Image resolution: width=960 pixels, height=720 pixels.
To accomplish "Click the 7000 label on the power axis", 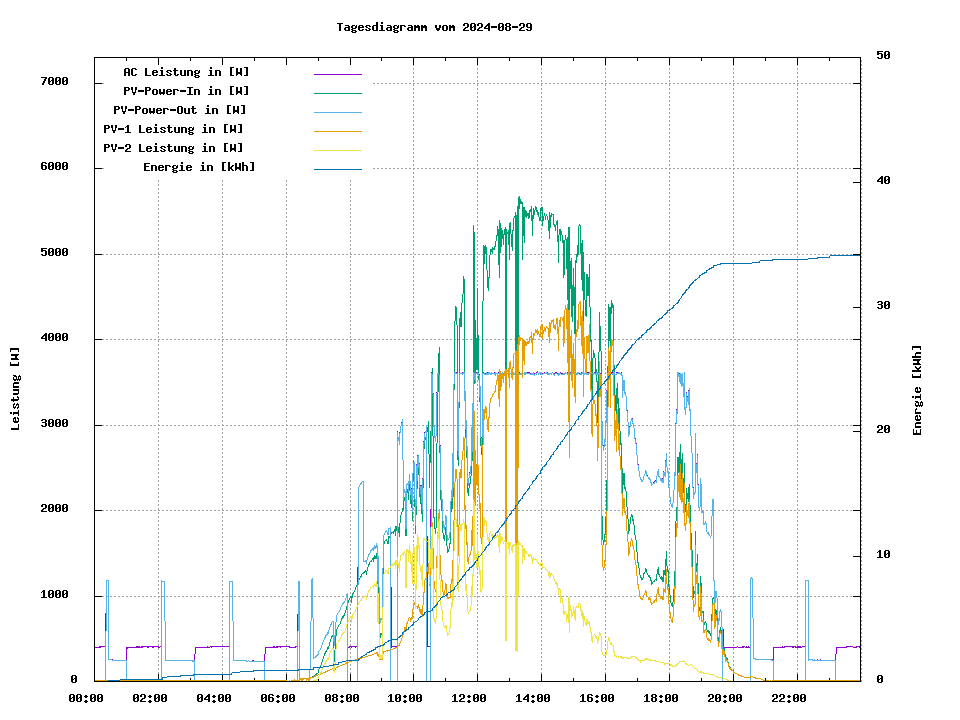I will coord(54,81).
